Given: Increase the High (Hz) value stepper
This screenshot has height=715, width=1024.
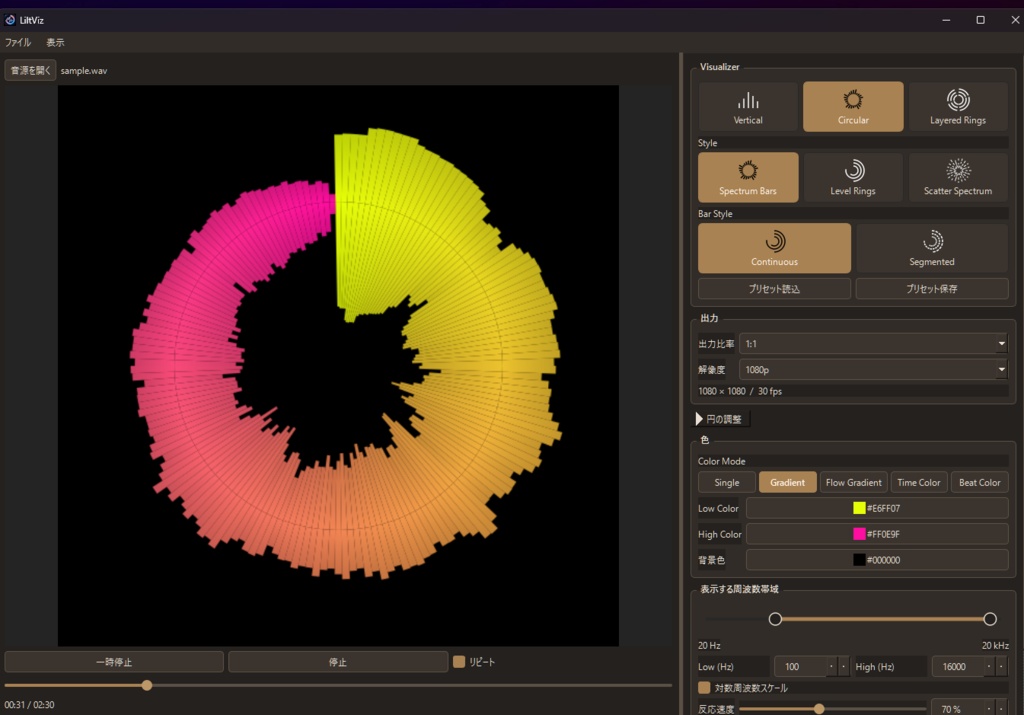Looking at the screenshot, I should coord(989,667).
